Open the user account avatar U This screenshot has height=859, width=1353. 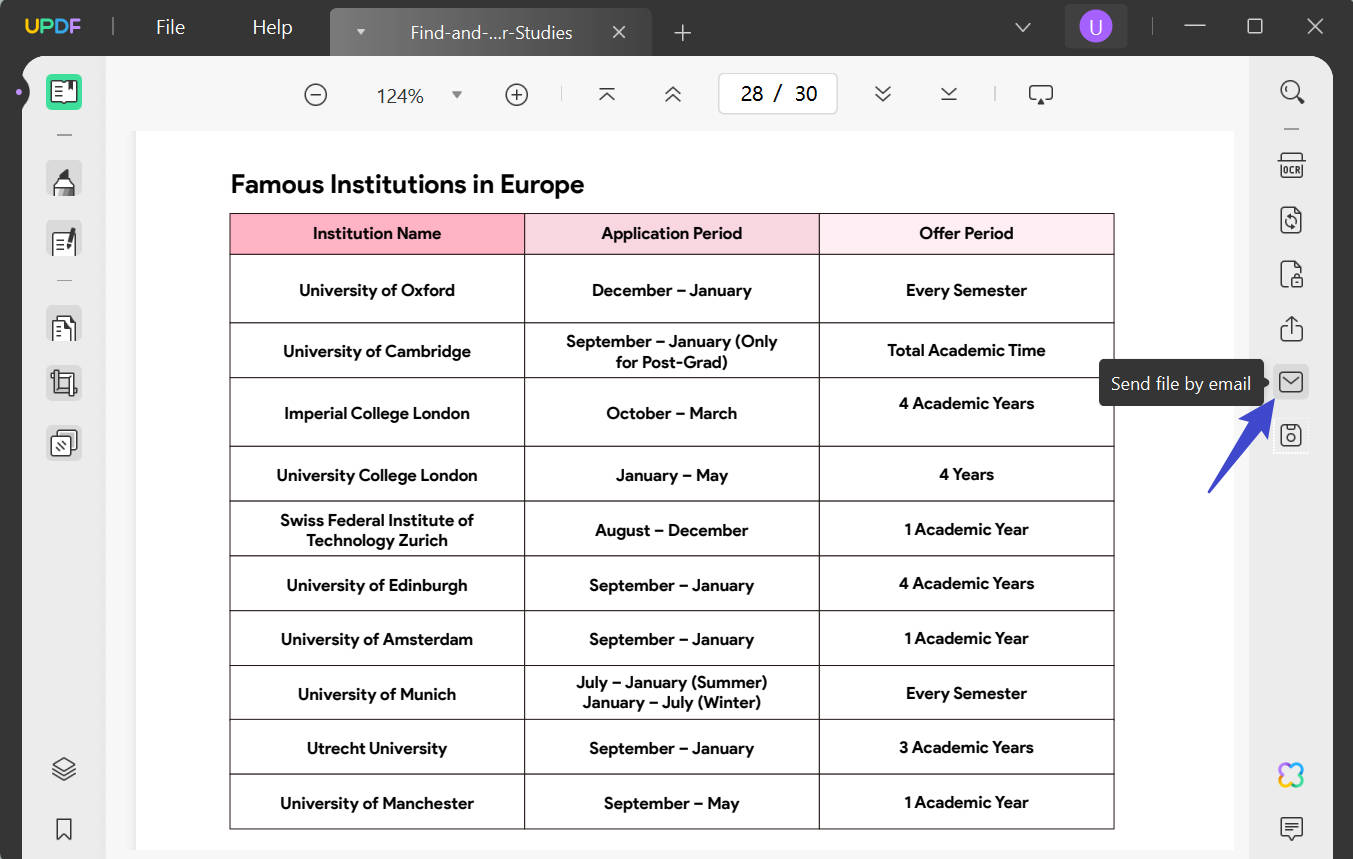(1096, 27)
